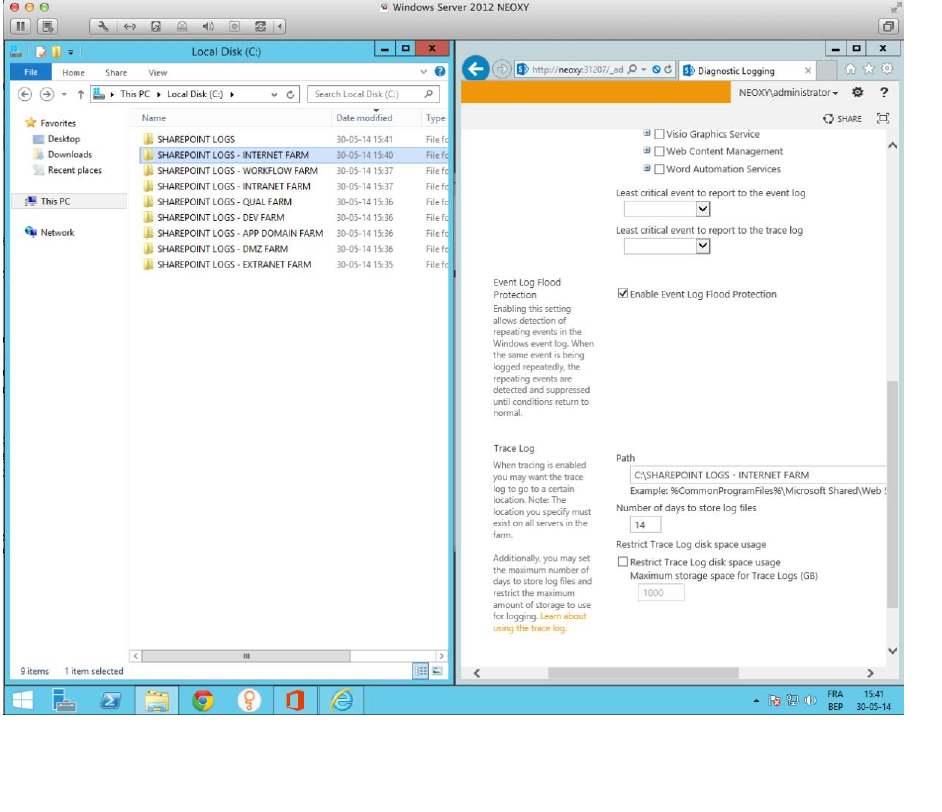Select SHAREPOINT LOGS - WORKFLOW FARM folder
942x812 pixels.
[237, 171]
